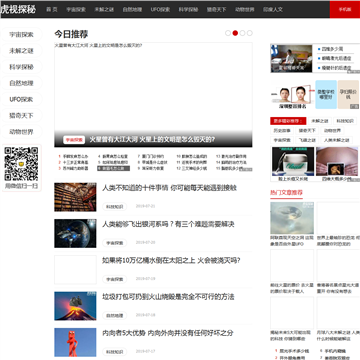360x360 pixels.
Task: Open 科学探秘 in top navigation bar
Action: (188, 9)
